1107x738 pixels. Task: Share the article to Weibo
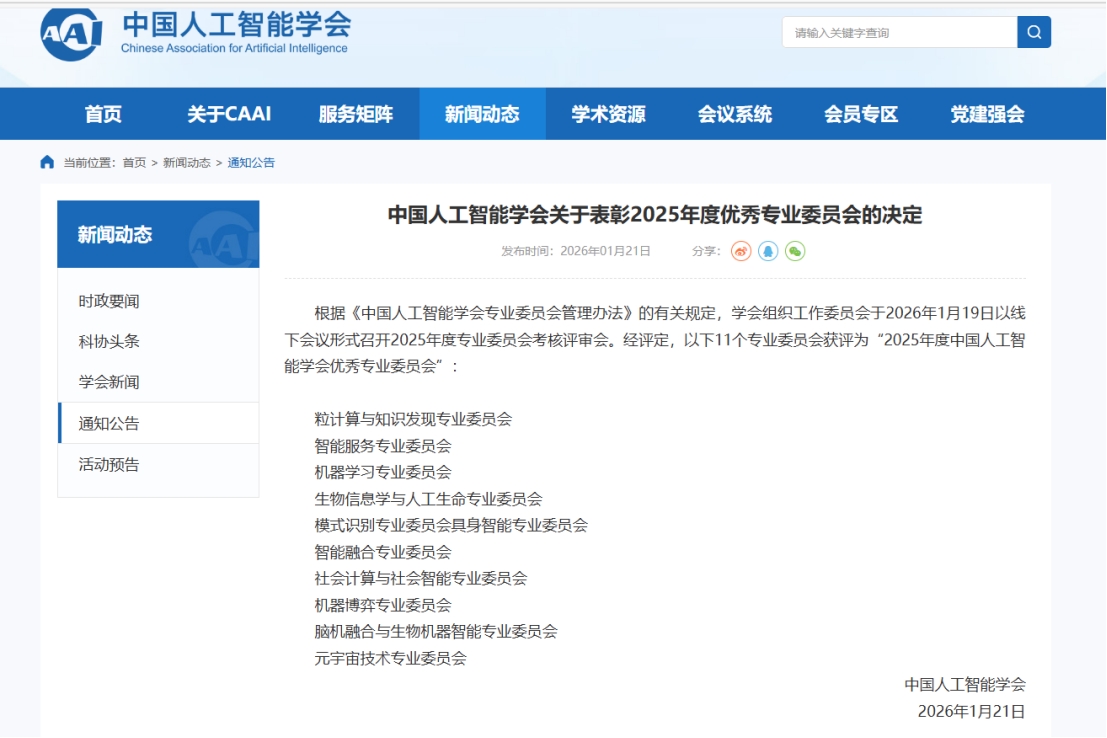[x=741, y=251]
